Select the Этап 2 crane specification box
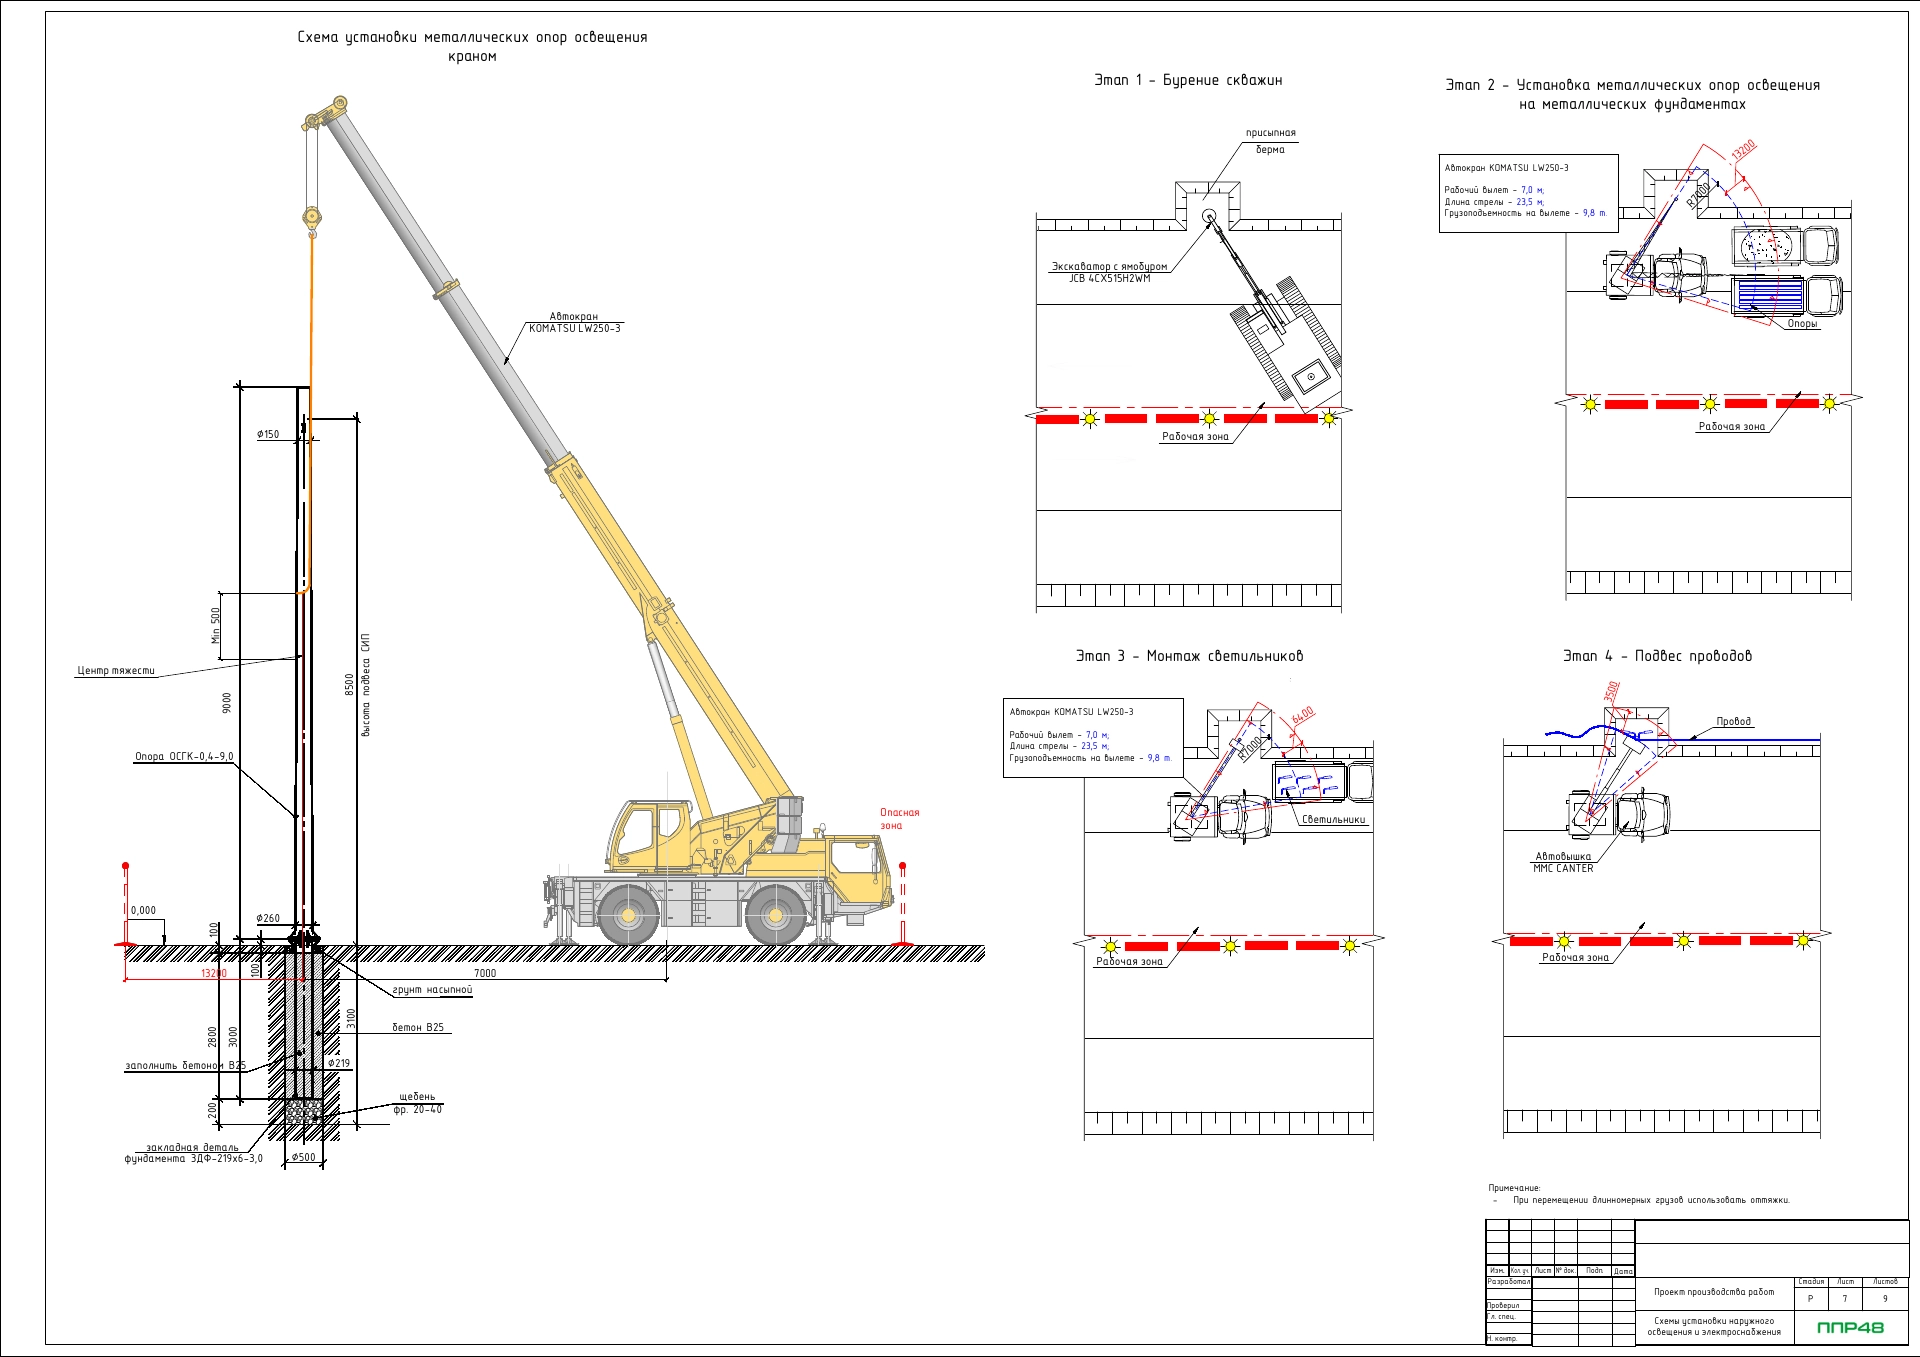 pos(1528,193)
